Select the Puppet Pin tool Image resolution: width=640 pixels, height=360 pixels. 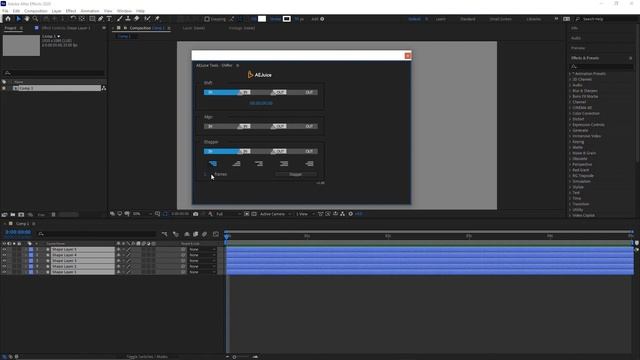(x=157, y=19)
